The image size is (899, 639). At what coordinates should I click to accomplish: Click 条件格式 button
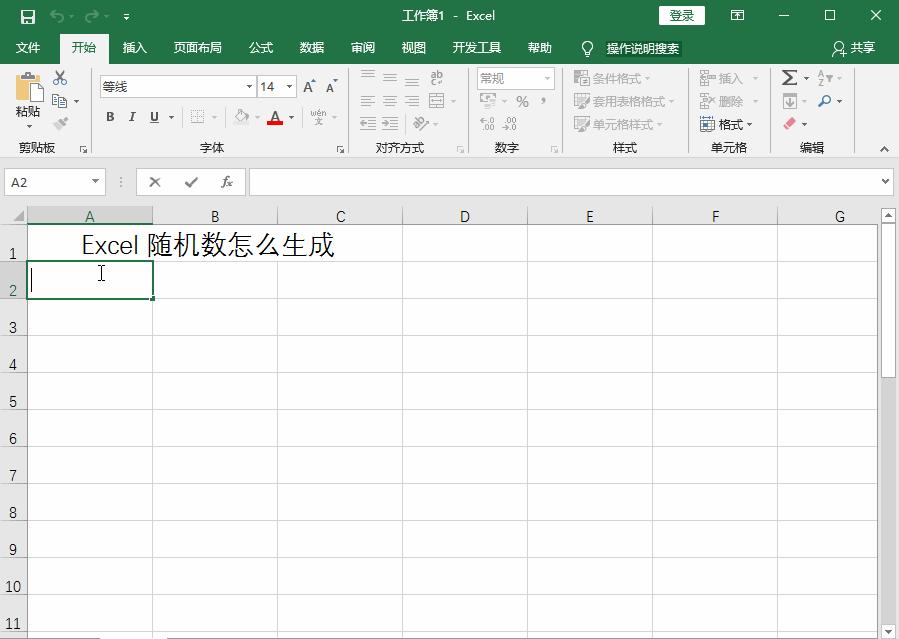[612, 78]
